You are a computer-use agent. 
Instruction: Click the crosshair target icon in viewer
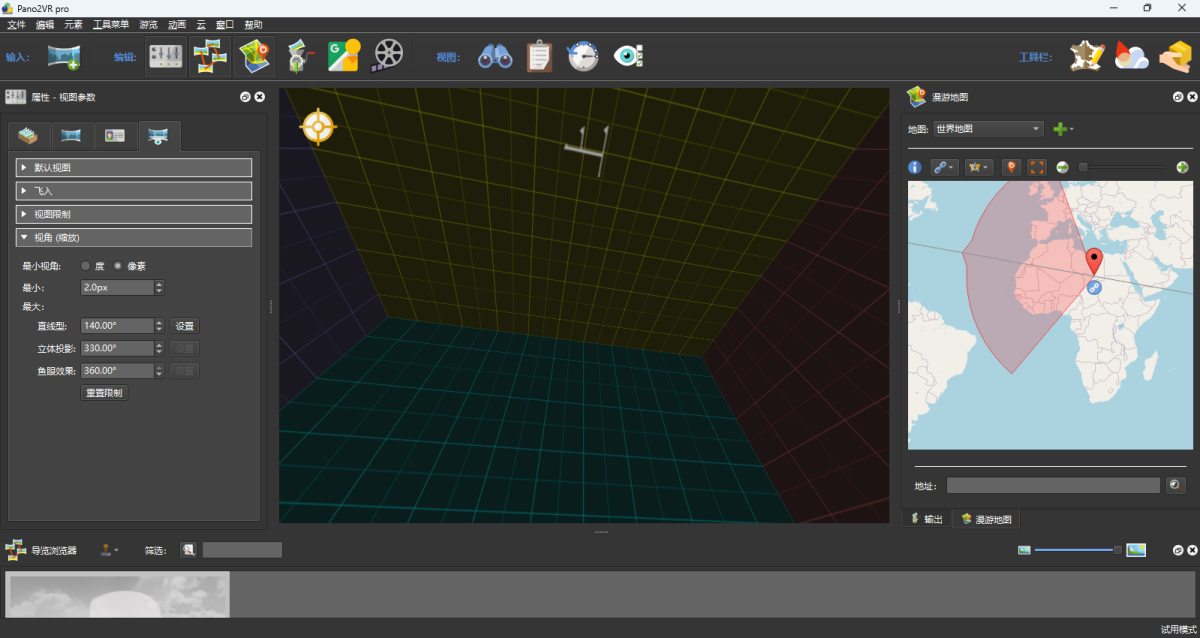coord(318,127)
